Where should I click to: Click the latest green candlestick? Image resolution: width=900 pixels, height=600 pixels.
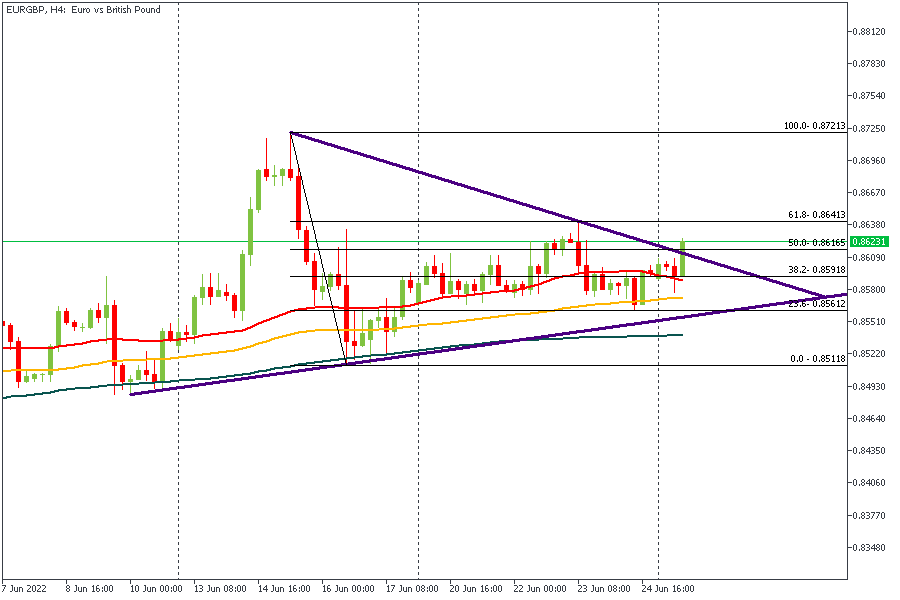coord(683,258)
